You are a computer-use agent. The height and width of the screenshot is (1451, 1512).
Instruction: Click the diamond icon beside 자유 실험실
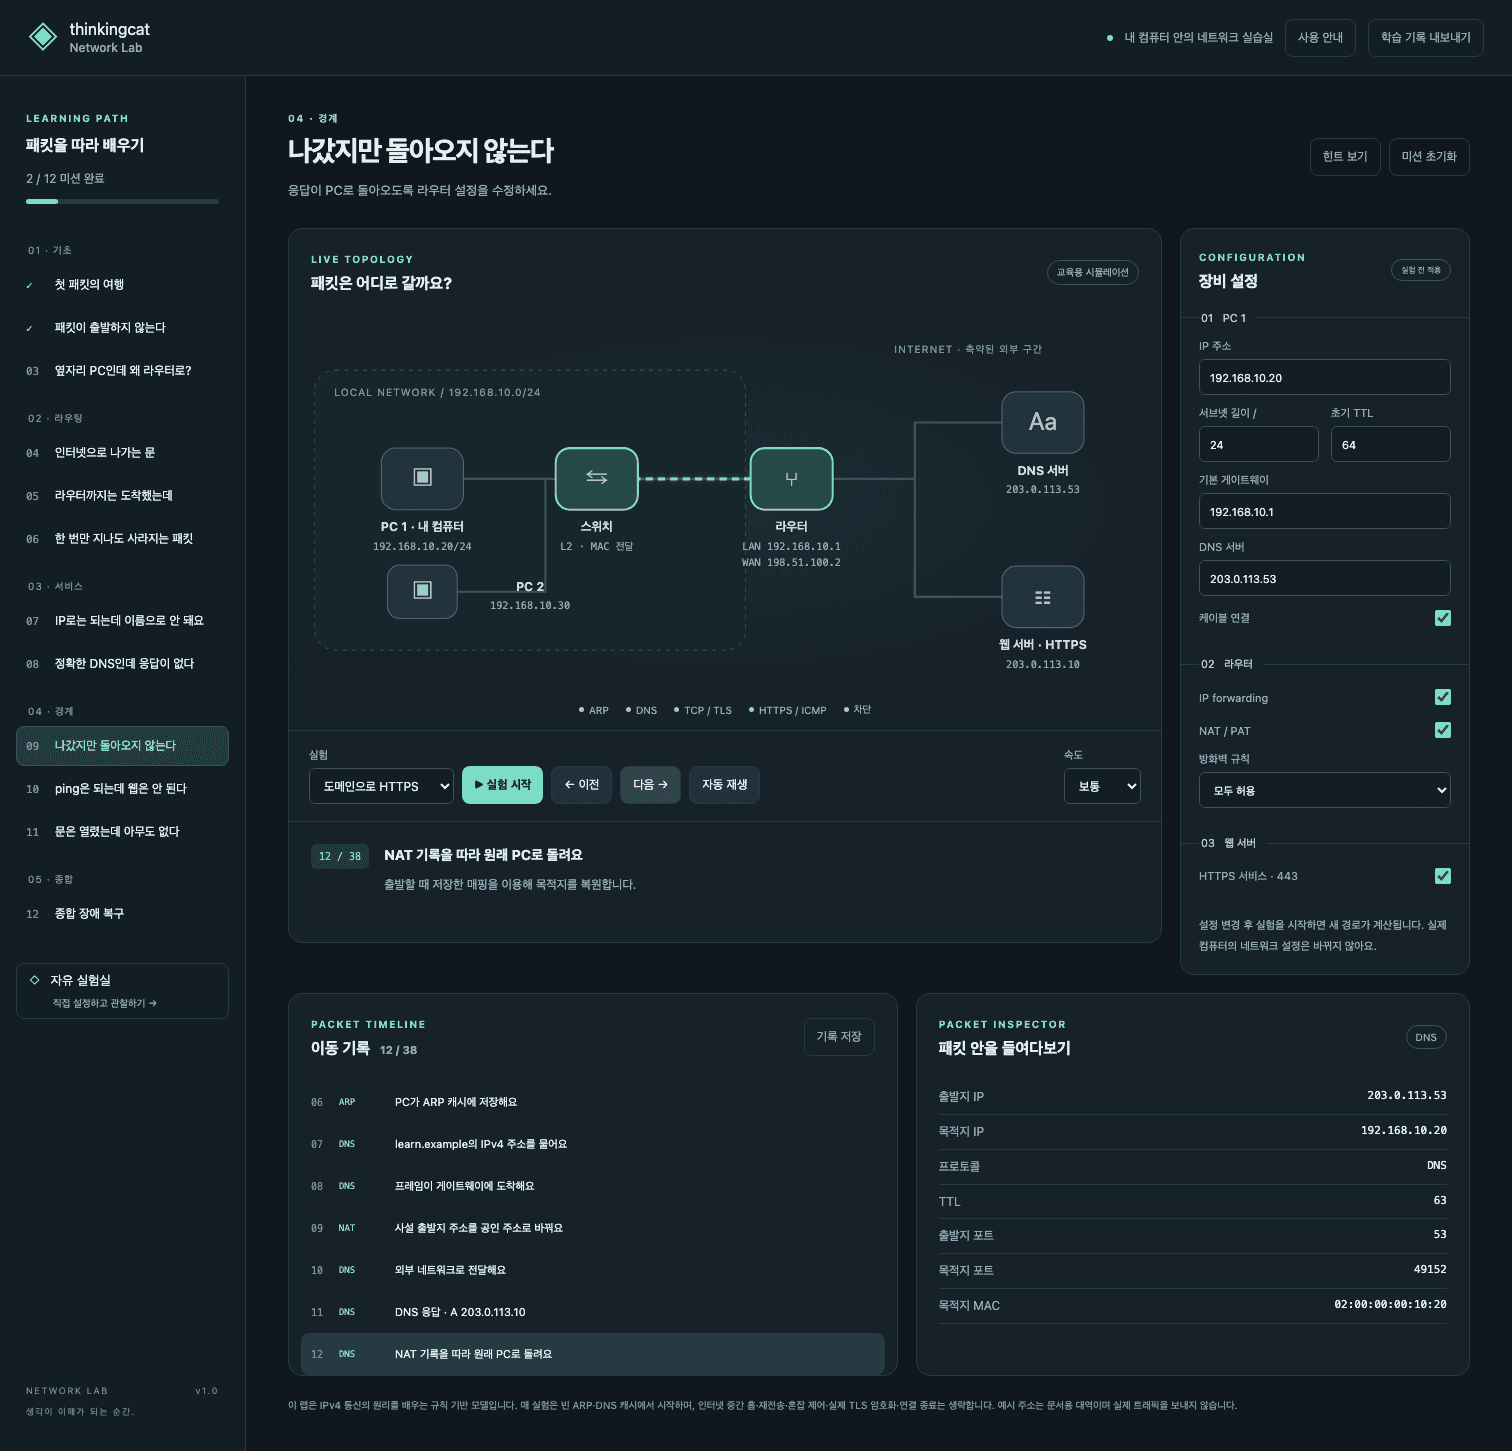(35, 980)
